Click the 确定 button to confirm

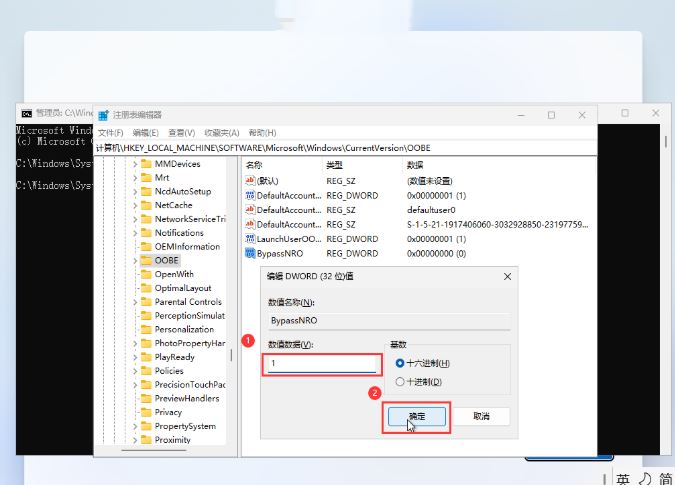(417, 416)
